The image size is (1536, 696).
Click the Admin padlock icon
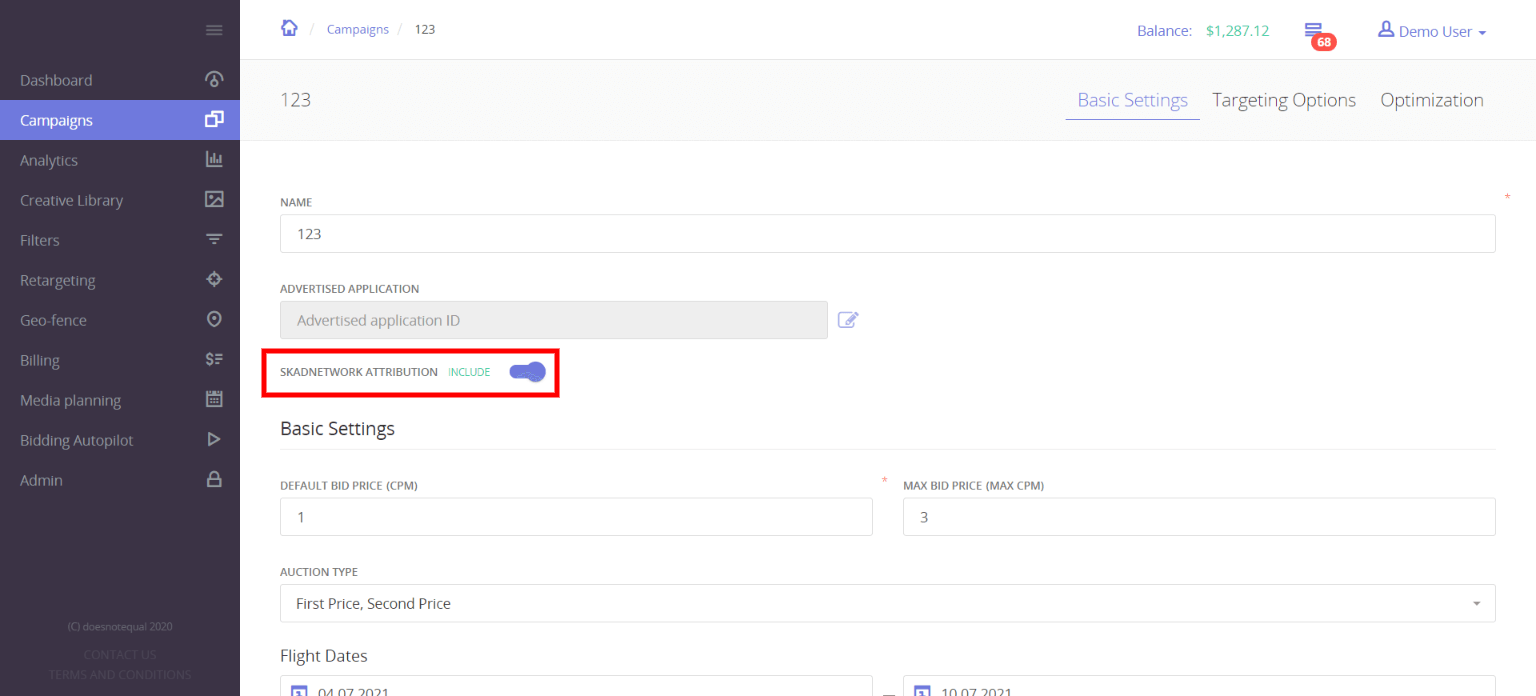click(214, 479)
